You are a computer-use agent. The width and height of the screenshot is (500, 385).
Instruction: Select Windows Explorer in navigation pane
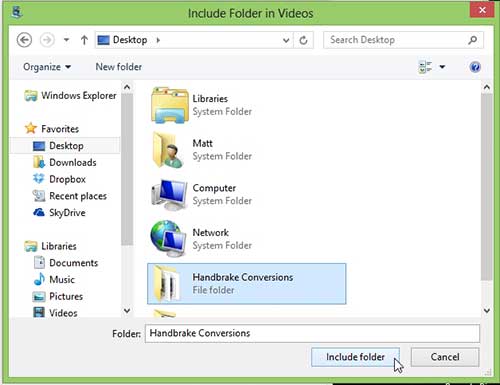tap(79, 96)
